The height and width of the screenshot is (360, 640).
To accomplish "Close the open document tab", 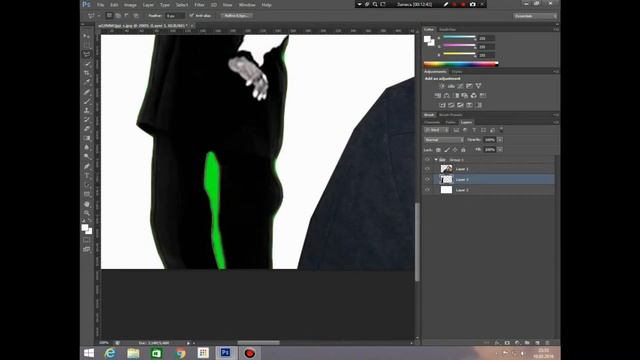I will point(192,26).
